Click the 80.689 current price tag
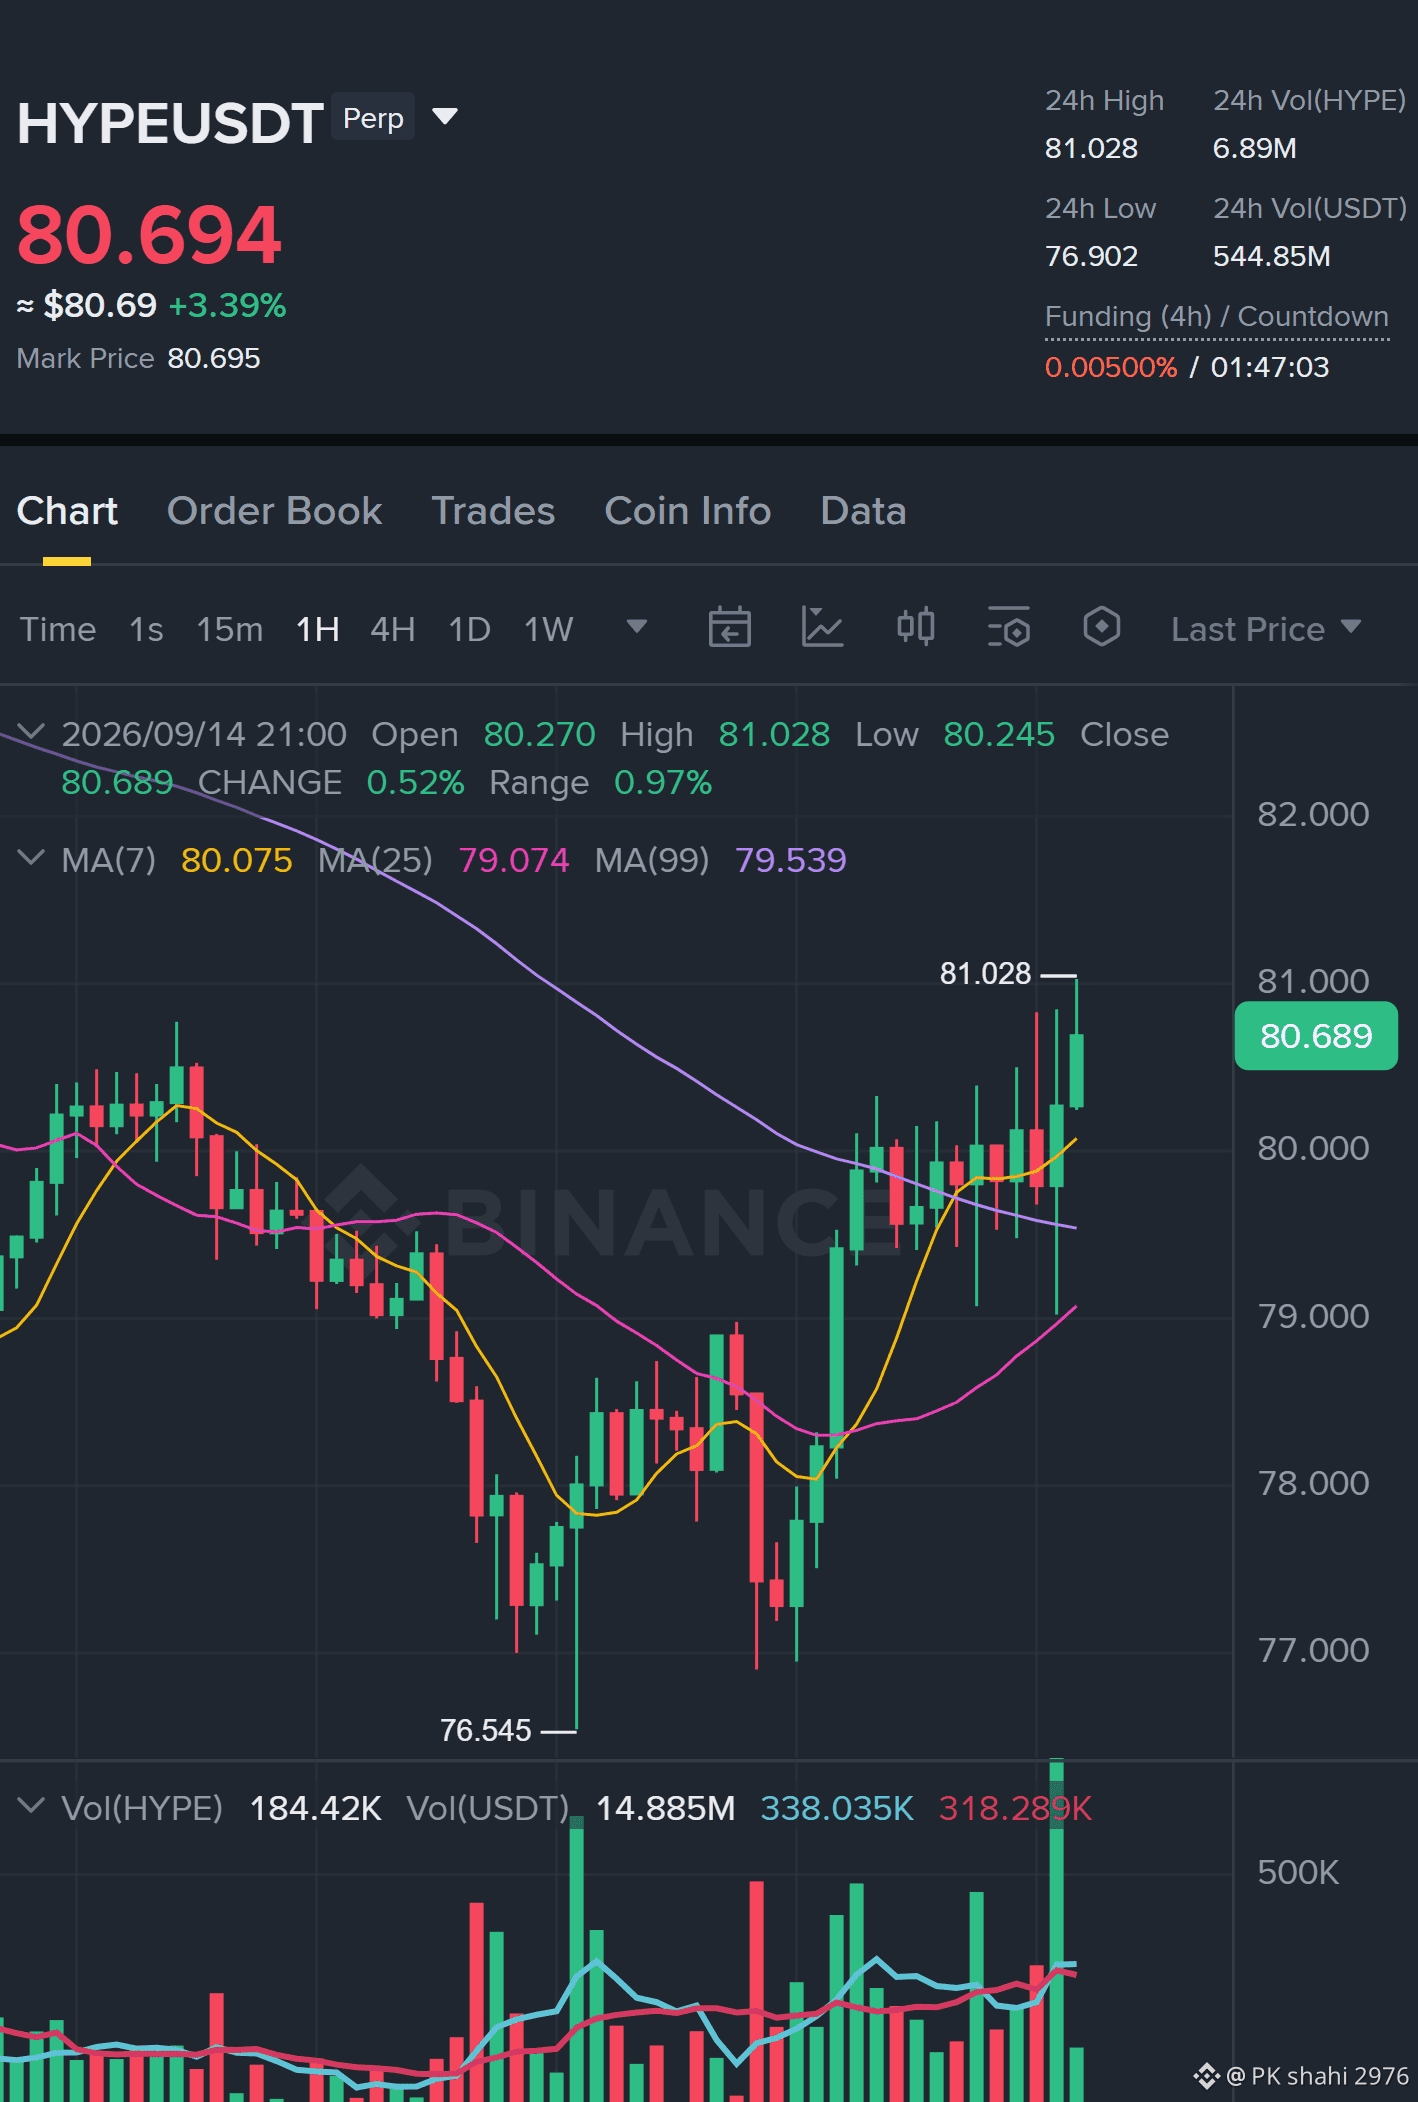Image resolution: width=1418 pixels, height=2102 pixels. 1316,1036
